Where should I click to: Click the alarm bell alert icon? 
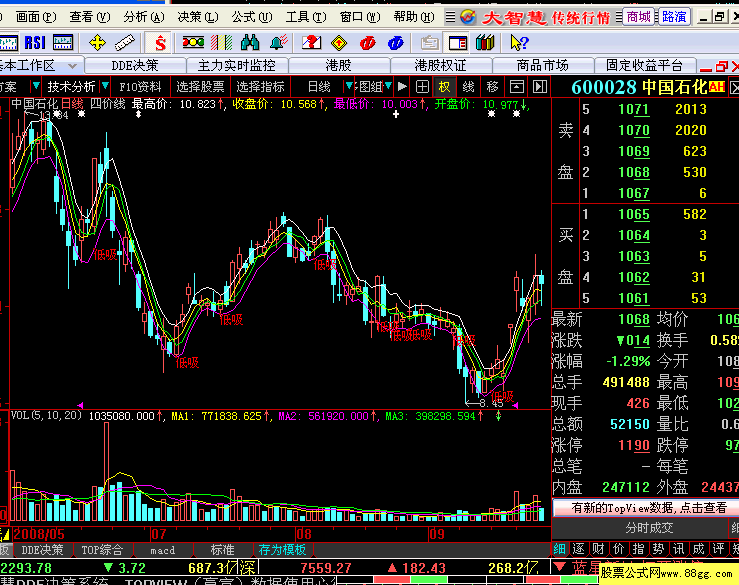point(279,43)
